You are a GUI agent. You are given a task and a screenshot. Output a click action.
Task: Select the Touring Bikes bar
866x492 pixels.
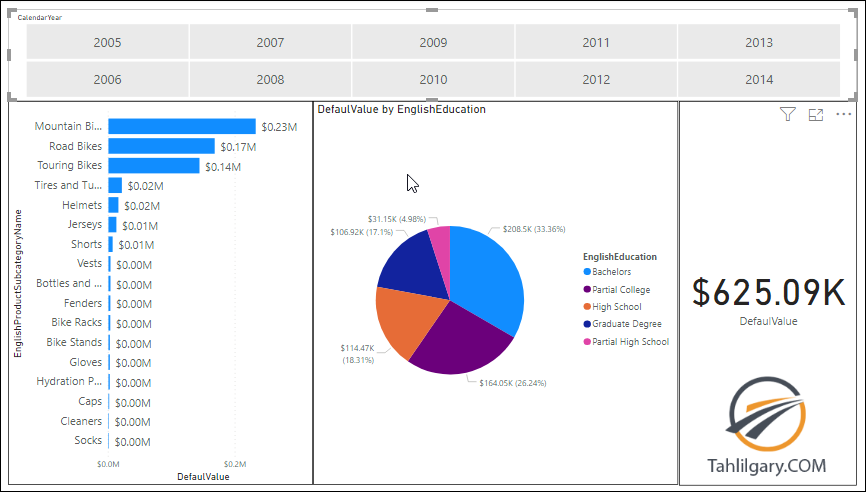pyautogui.click(x=154, y=166)
